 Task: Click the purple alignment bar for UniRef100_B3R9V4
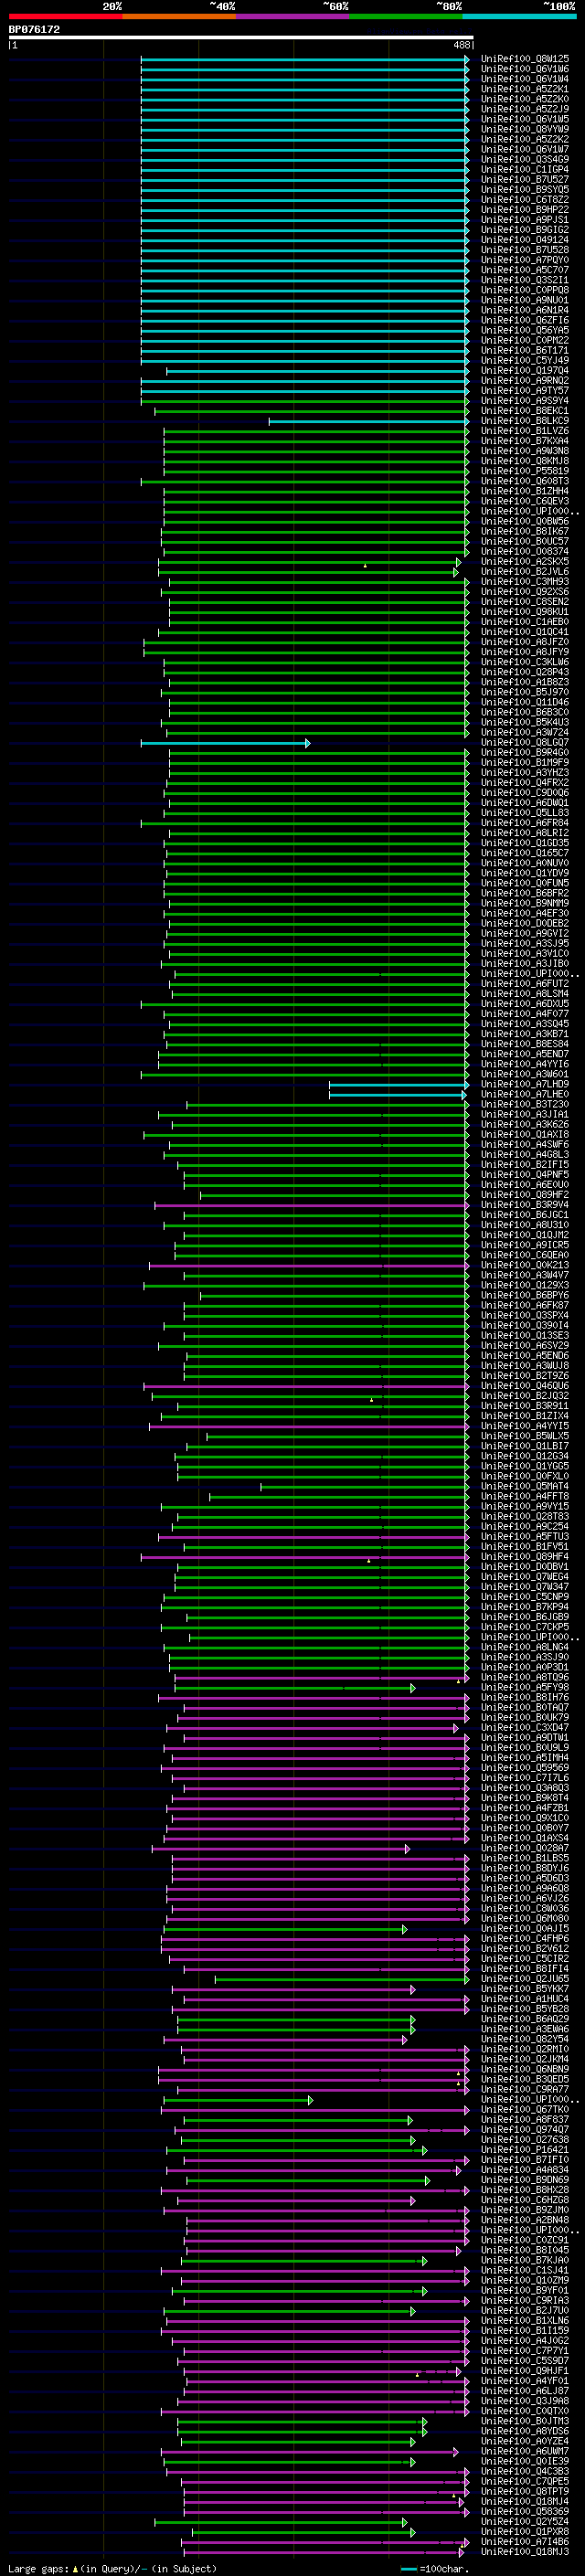pyautogui.click(x=312, y=1206)
